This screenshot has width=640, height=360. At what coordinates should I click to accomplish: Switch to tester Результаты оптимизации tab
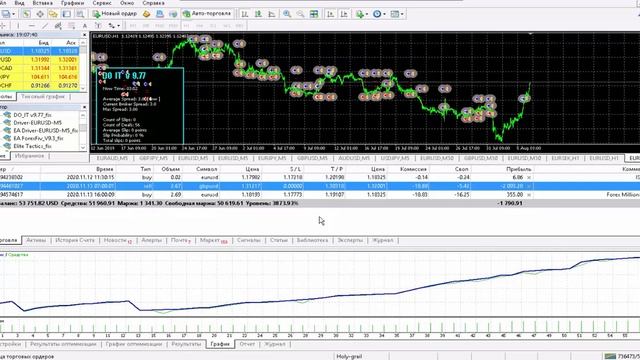click(x=63, y=344)
